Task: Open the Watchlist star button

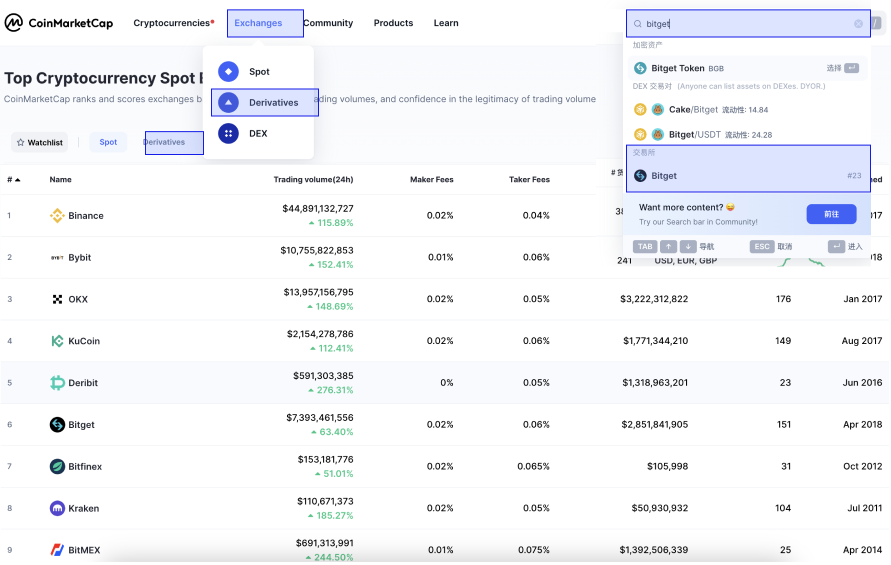Action: click(39, 142)
